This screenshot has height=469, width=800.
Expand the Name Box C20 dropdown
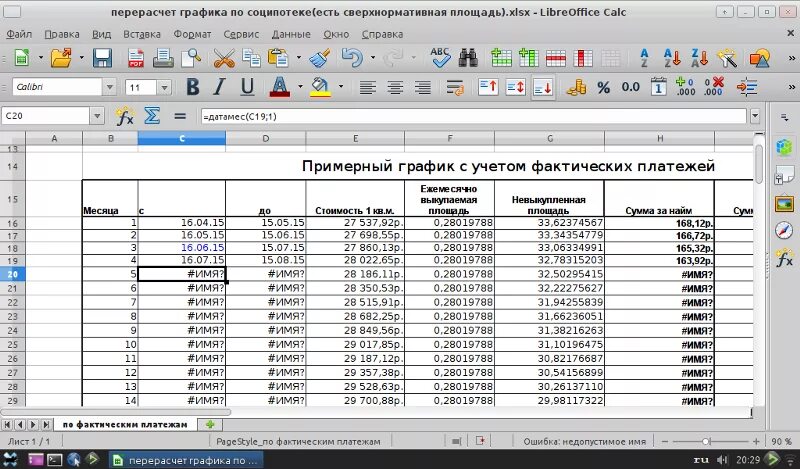tap(97, 116)
